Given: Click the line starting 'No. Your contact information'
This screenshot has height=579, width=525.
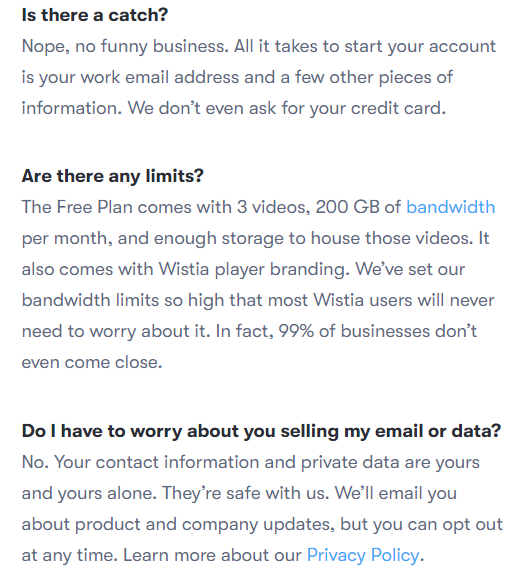Looking at the screenshot, I should (251, 462).
